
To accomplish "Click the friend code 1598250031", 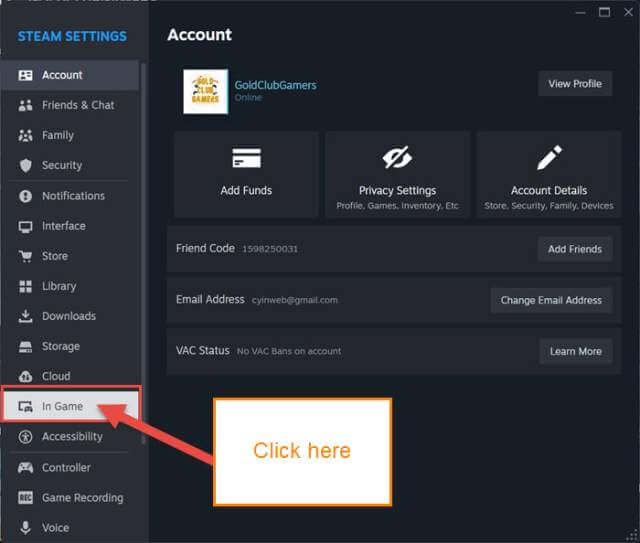I will tap(270, 249).
